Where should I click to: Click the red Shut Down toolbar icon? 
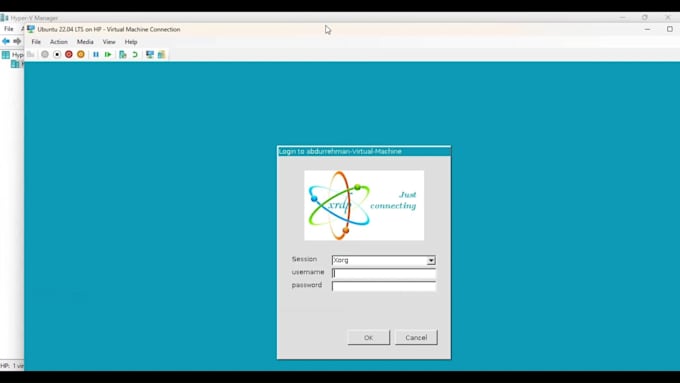click(69, 55)
